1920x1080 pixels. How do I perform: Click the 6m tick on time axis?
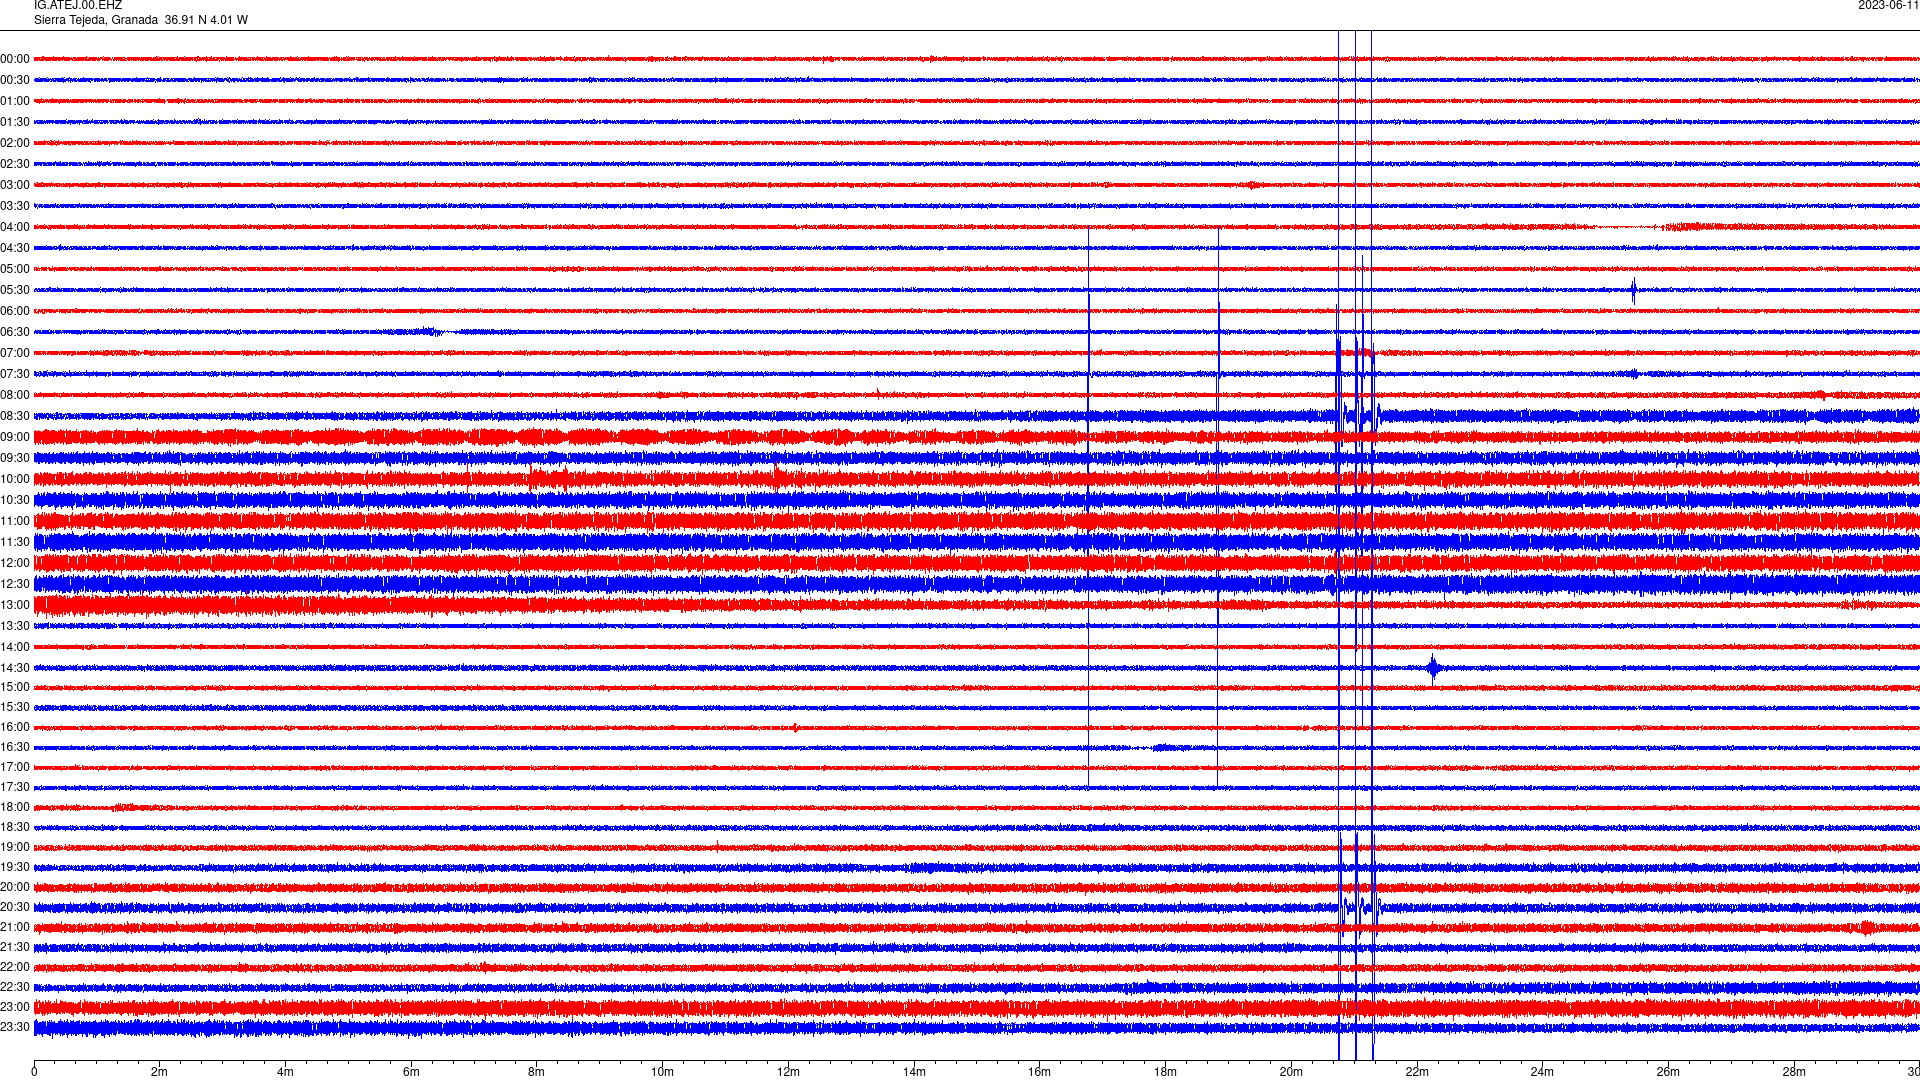[x=411, y=1072]
